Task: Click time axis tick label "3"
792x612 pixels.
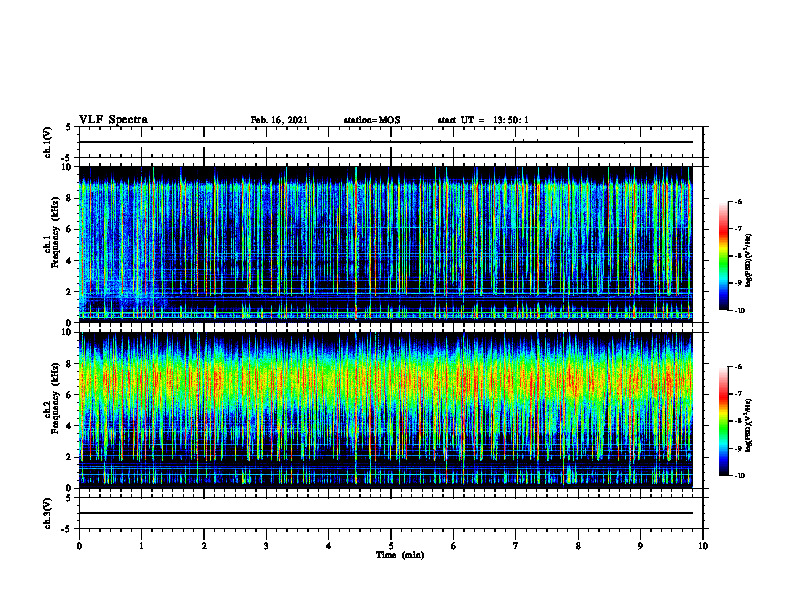Action: click(266, 546)
